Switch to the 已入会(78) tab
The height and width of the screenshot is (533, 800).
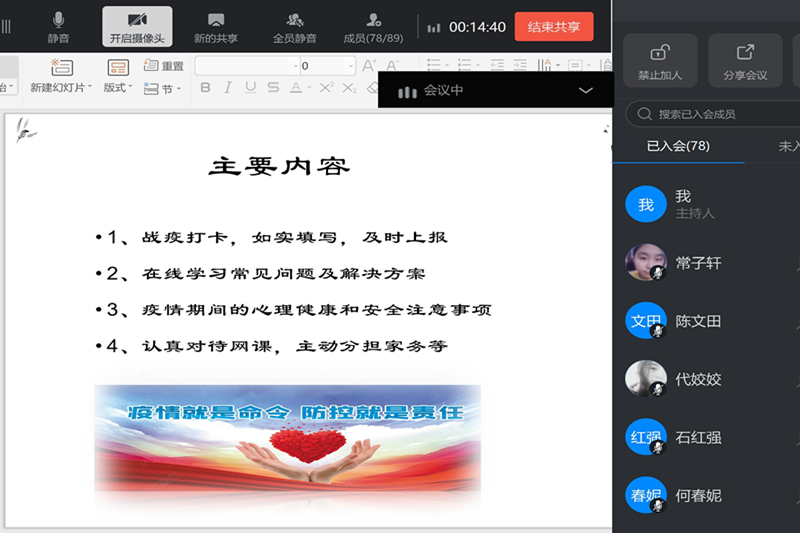pos(678,146)
